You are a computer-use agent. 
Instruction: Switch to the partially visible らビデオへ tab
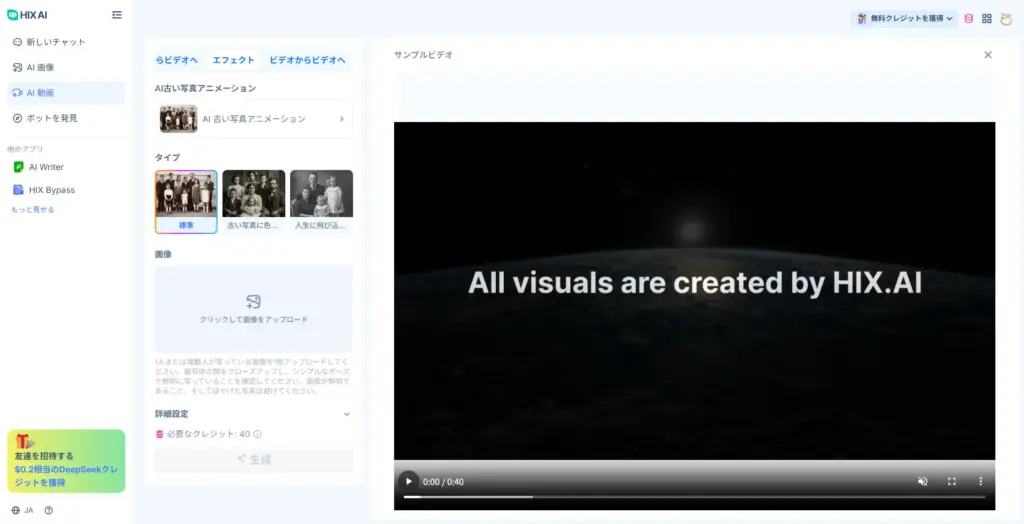tap(177, 60)
